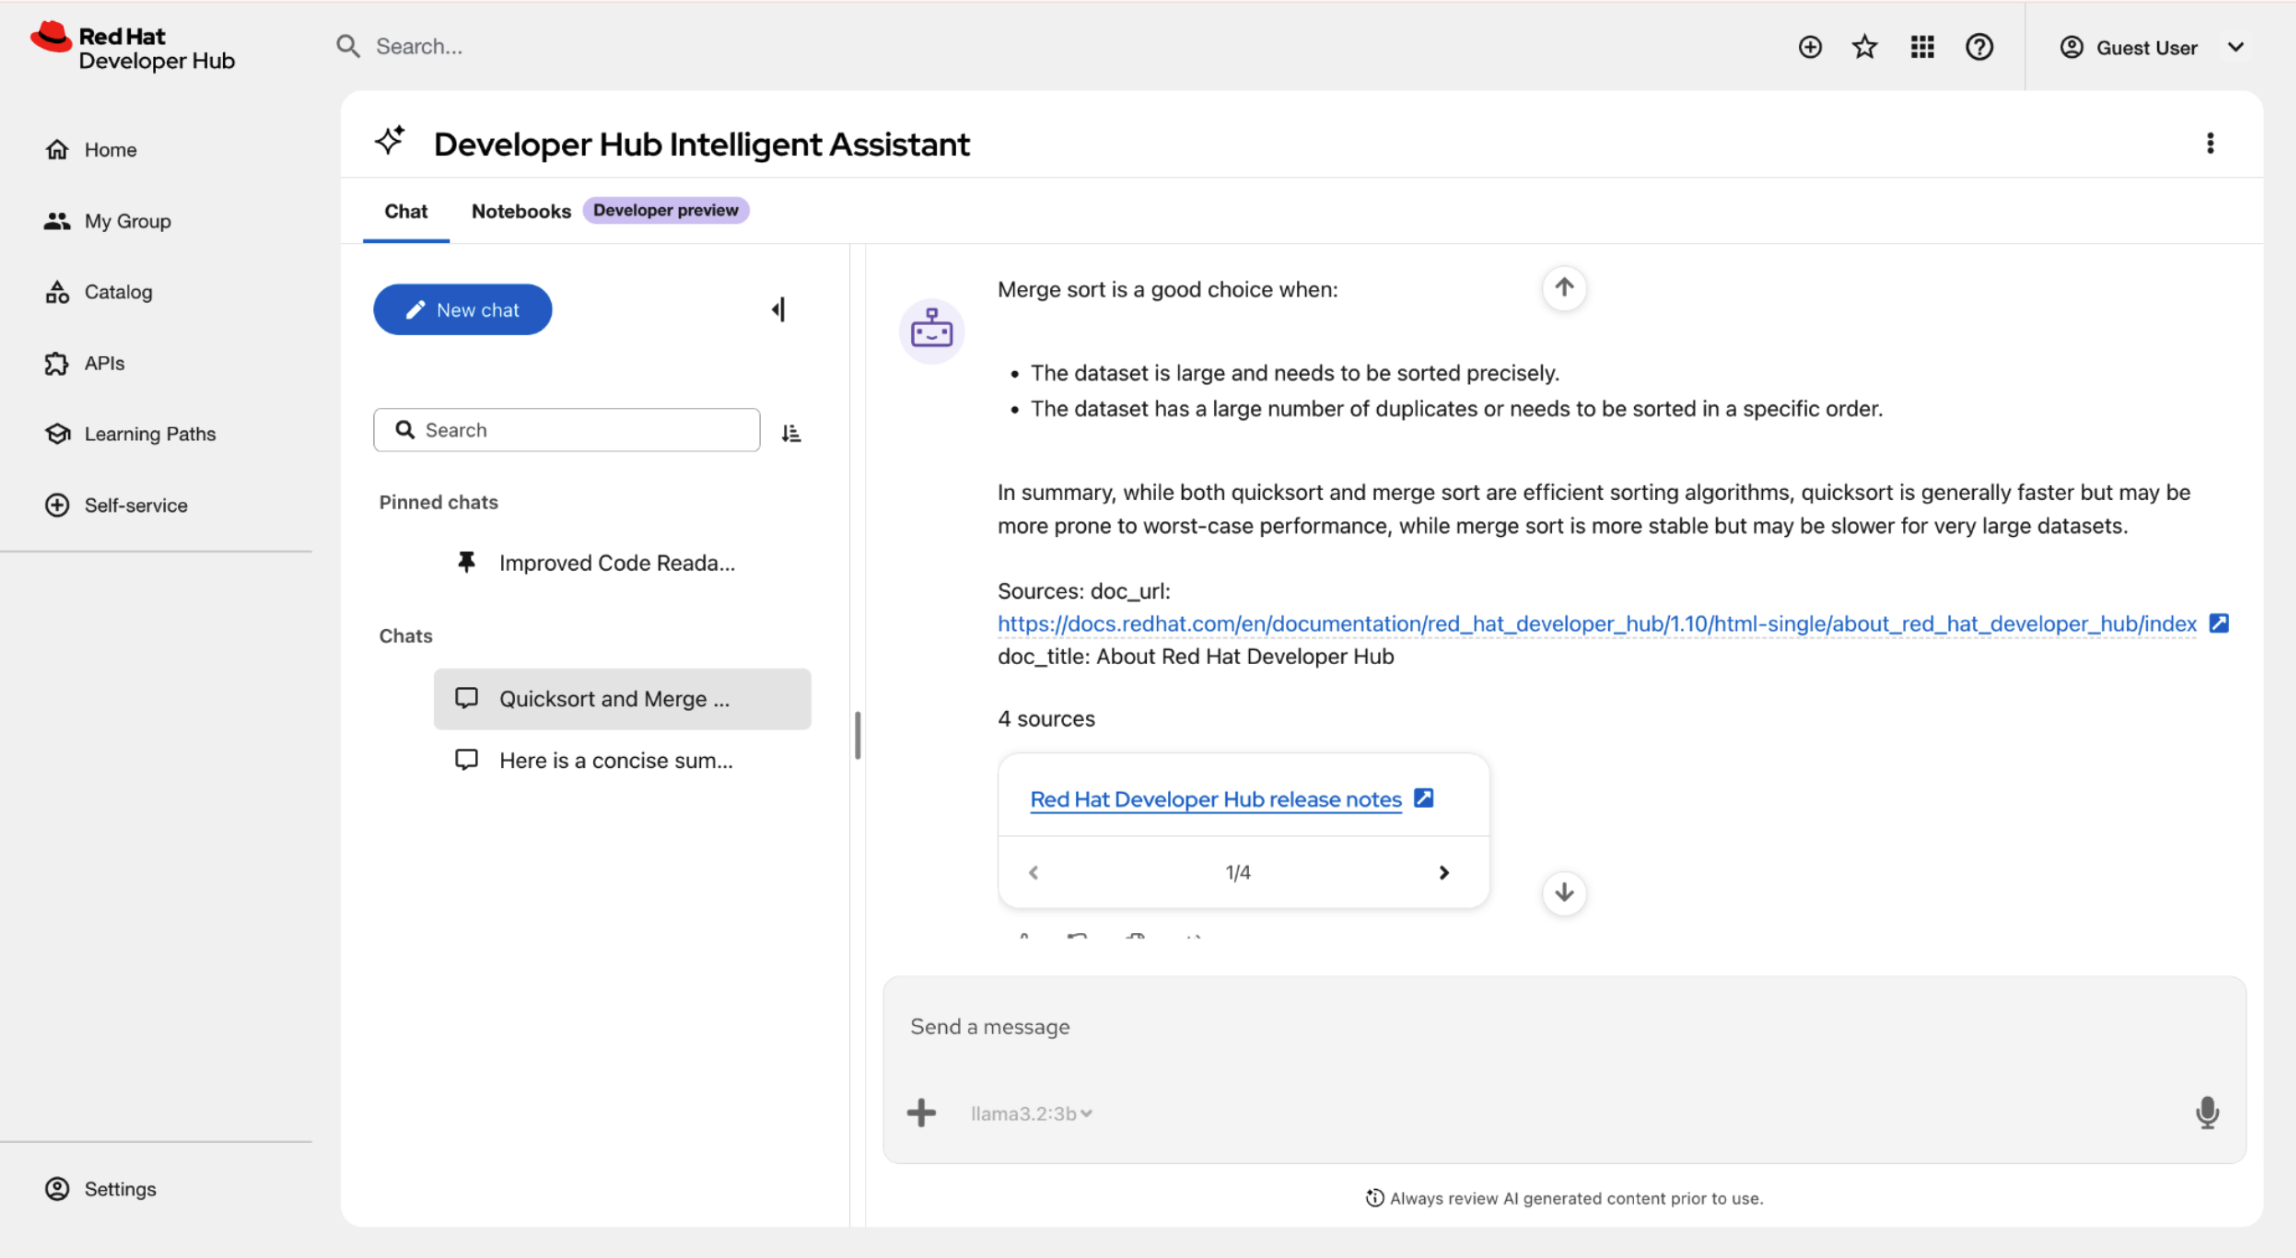Go to previous source card
The width and height of the screenshot is (2296, 1258).
(1033, 872)
